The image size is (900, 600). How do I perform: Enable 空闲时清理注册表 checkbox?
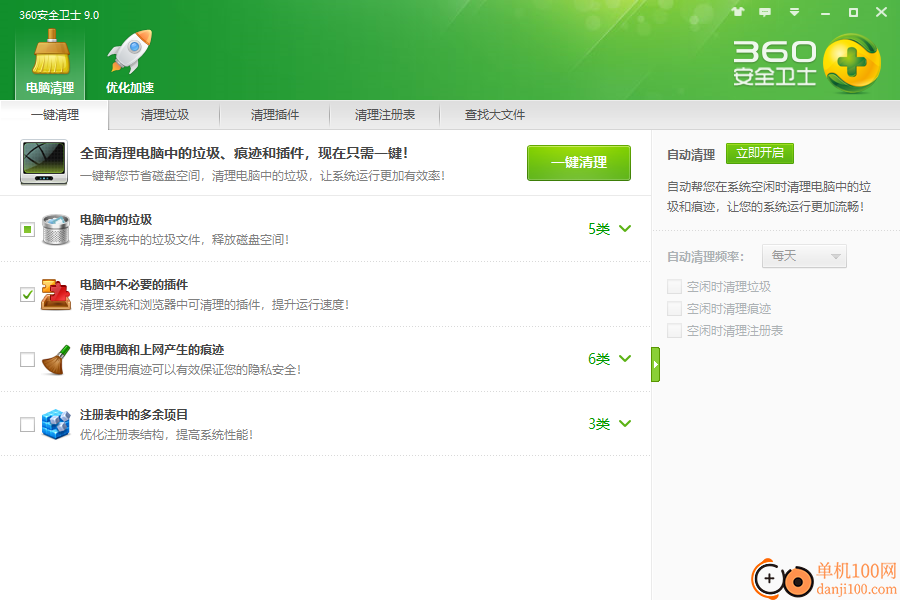point(674,330)
